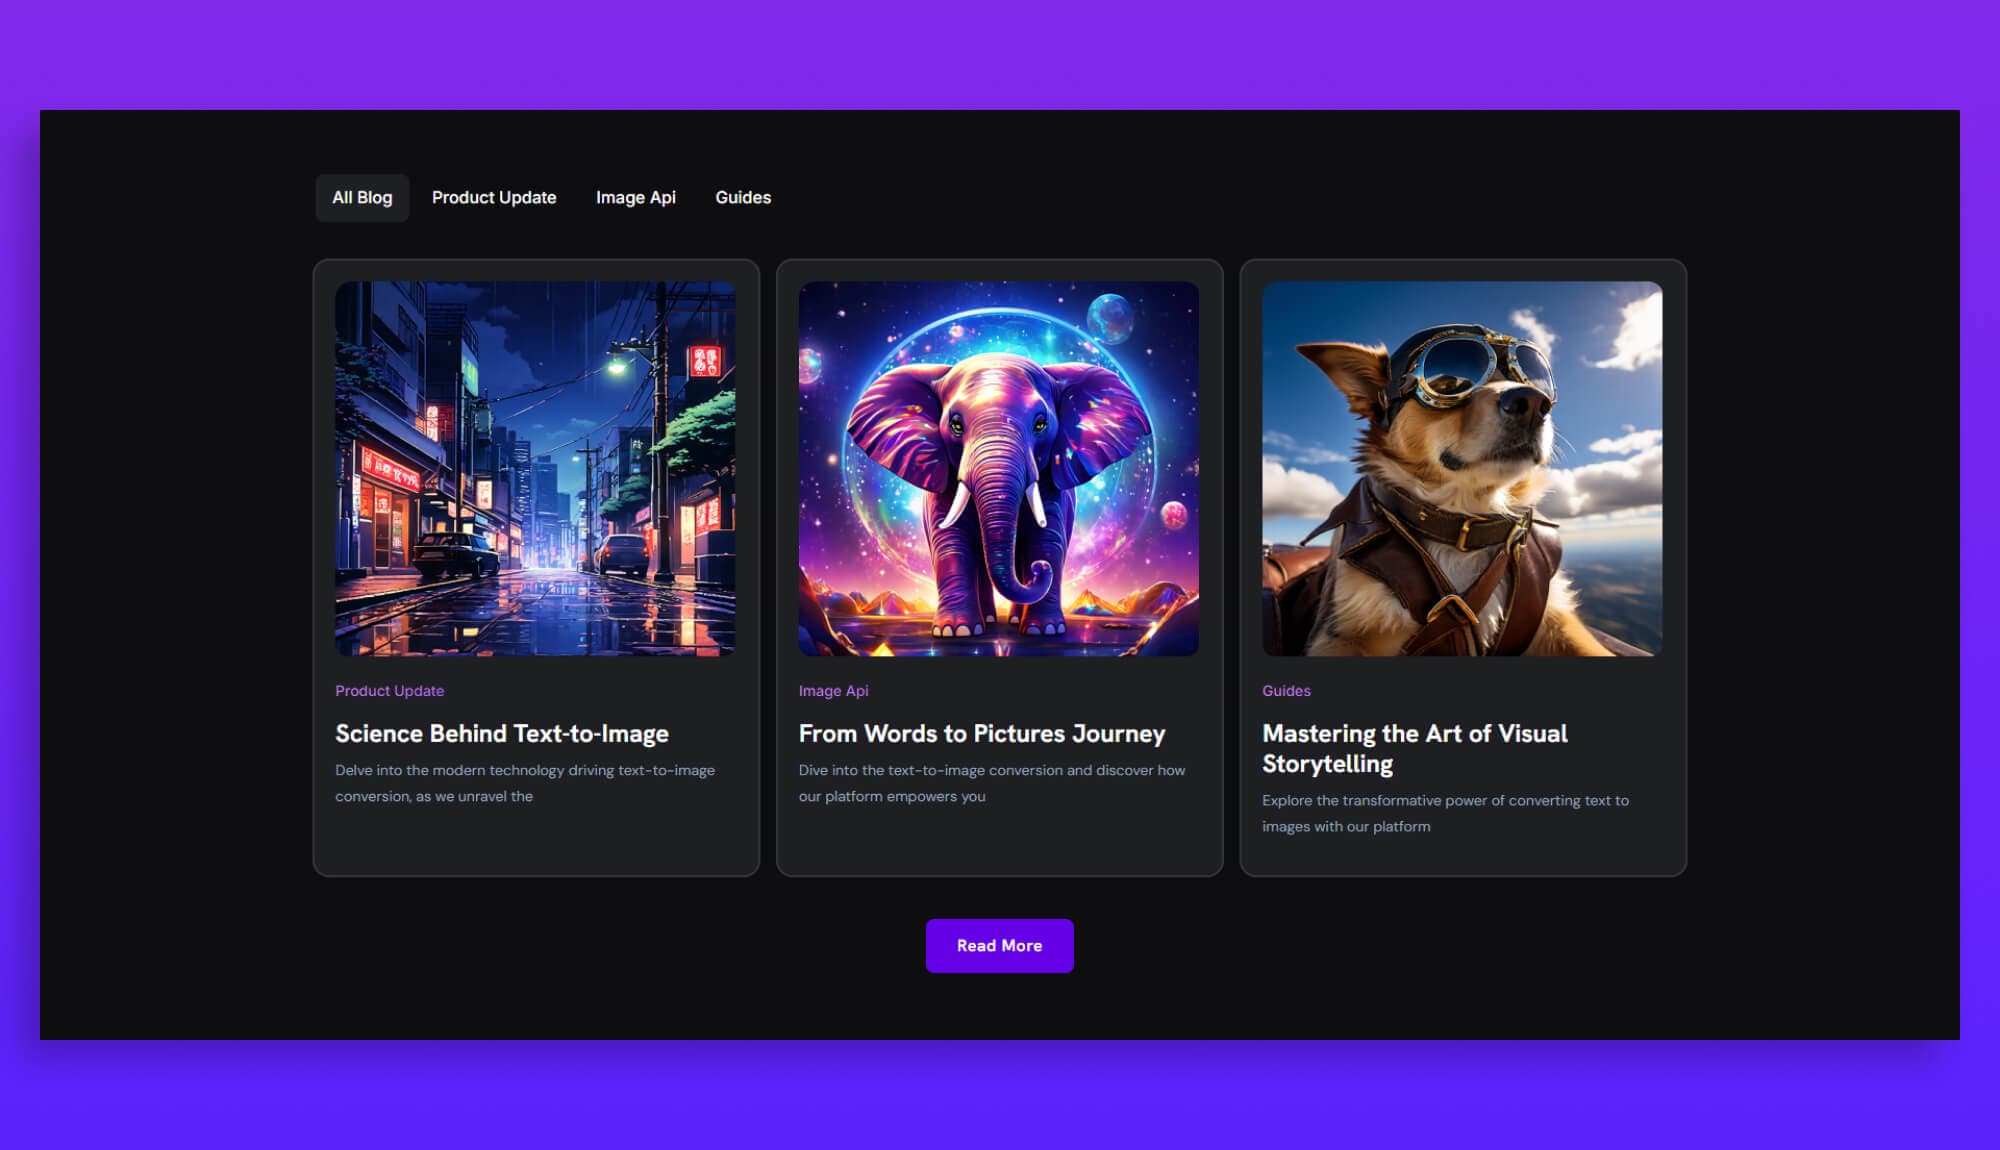
Task: Select the first blog card
Action: click(x=536, y=565)
